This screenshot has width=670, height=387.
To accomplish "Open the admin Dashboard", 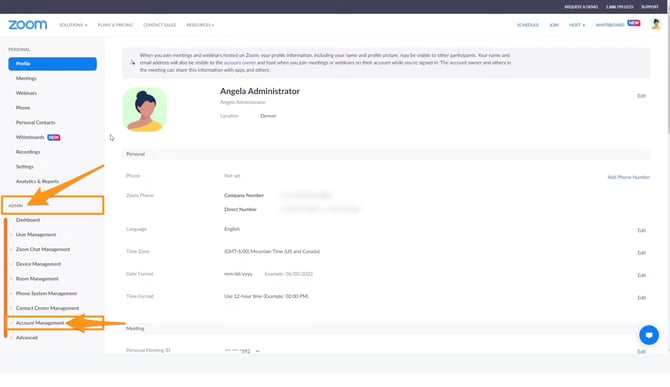I will tap(28, 220).
